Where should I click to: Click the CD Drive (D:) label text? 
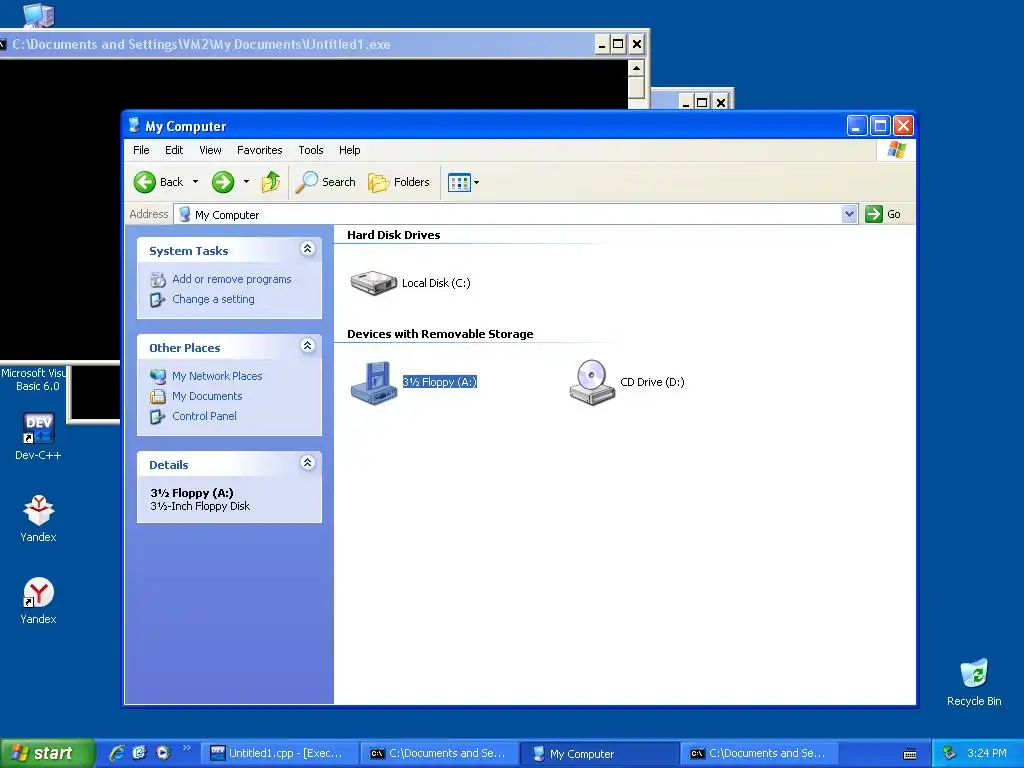[x=652, y=382]
